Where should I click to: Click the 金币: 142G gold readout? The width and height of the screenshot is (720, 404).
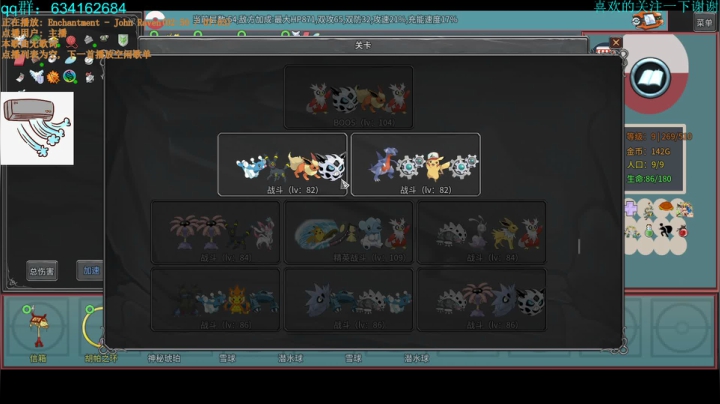tap(648, 151)
